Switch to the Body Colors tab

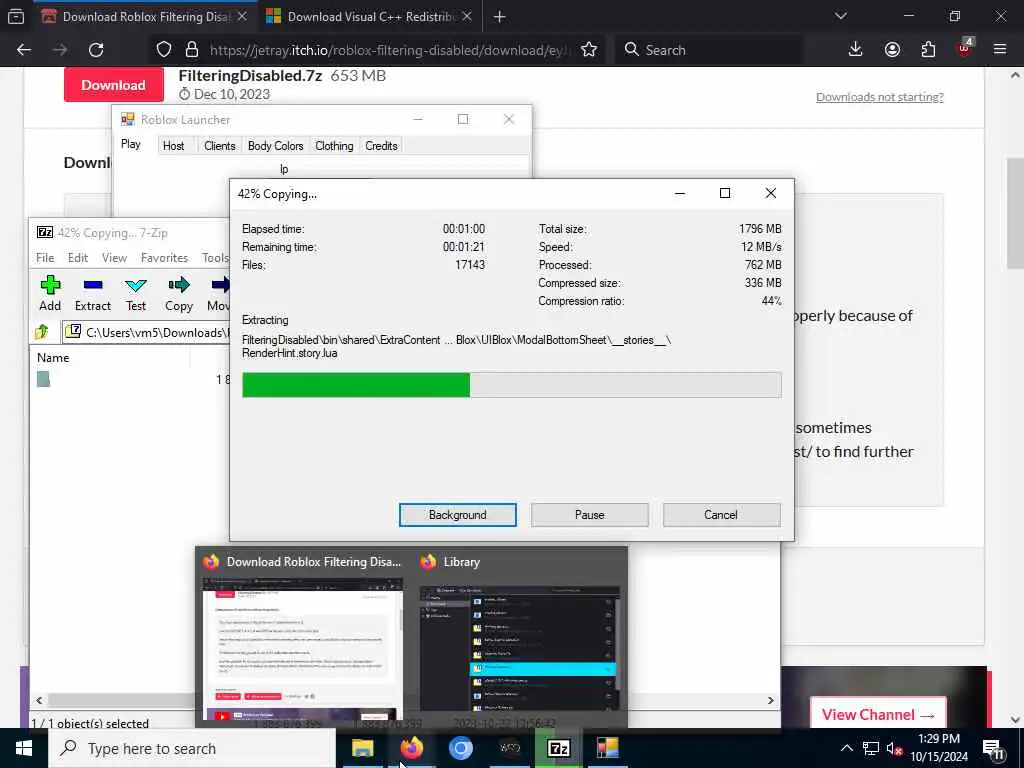[x=276, y=146]
